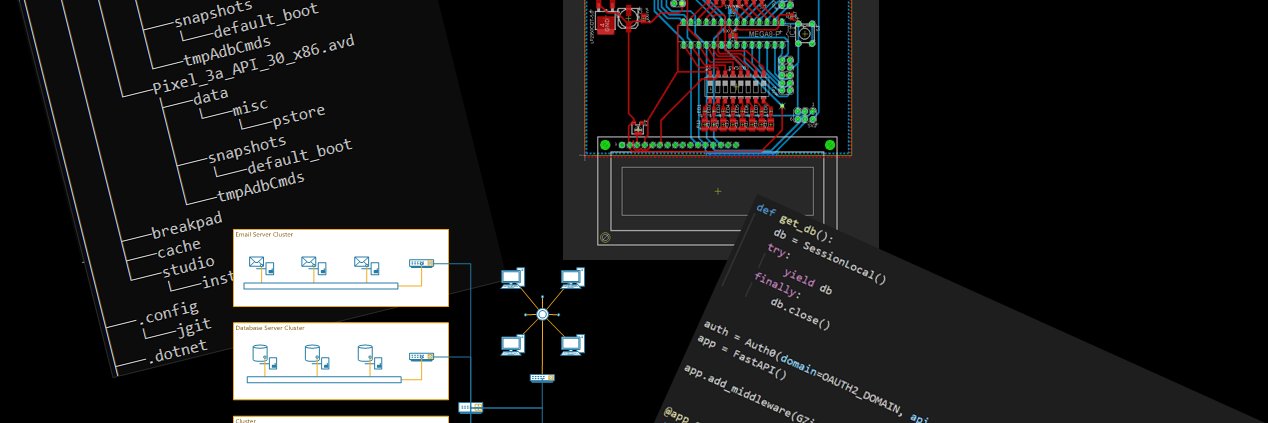This screenshot has height=423, width=1268.
Task: Click the 'db.close()' code line
Action: (x=799, y=313)
